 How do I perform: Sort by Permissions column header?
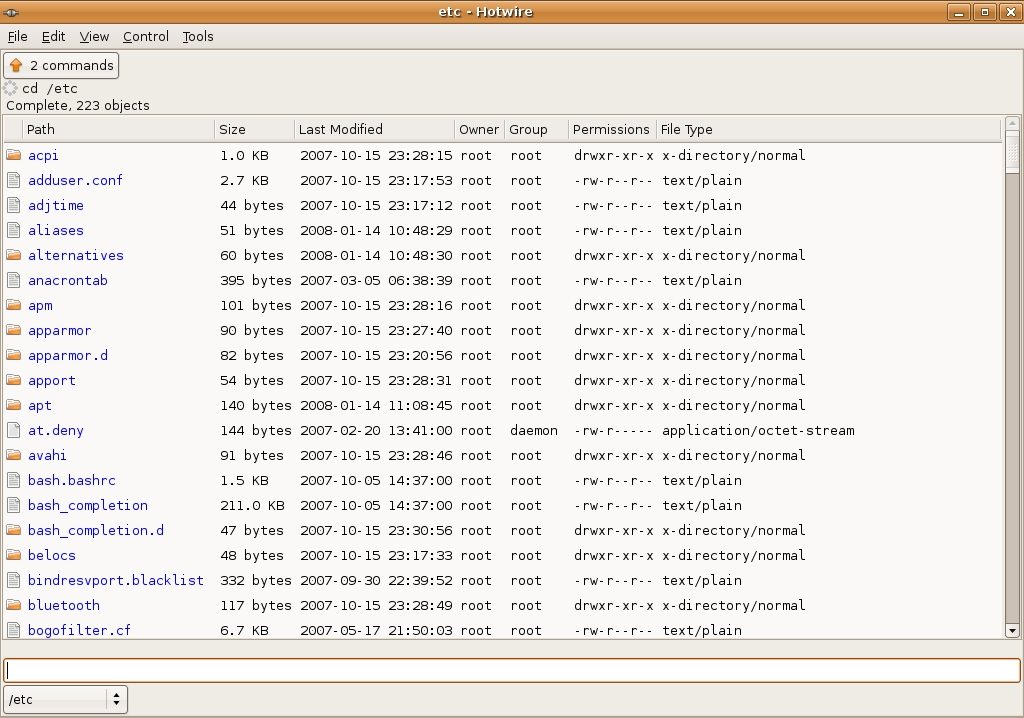coord(612,129)
